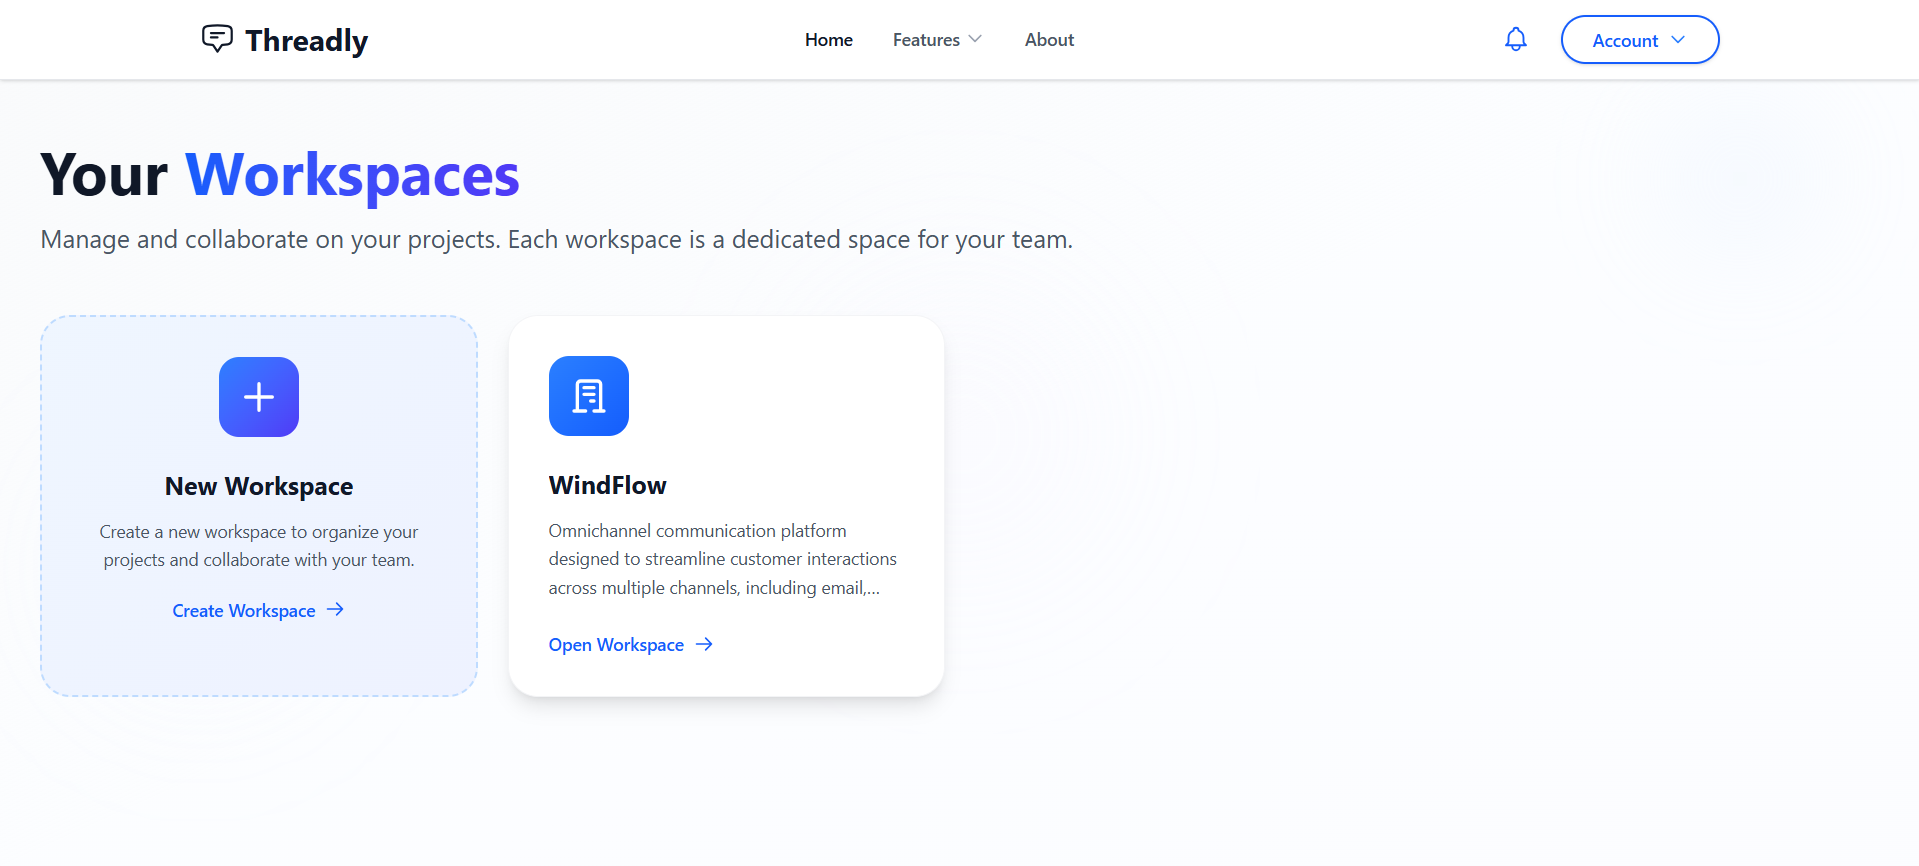1919x866 pixels.
Task: Click the arrow next to Open Workspace
Action: (704, 644)
